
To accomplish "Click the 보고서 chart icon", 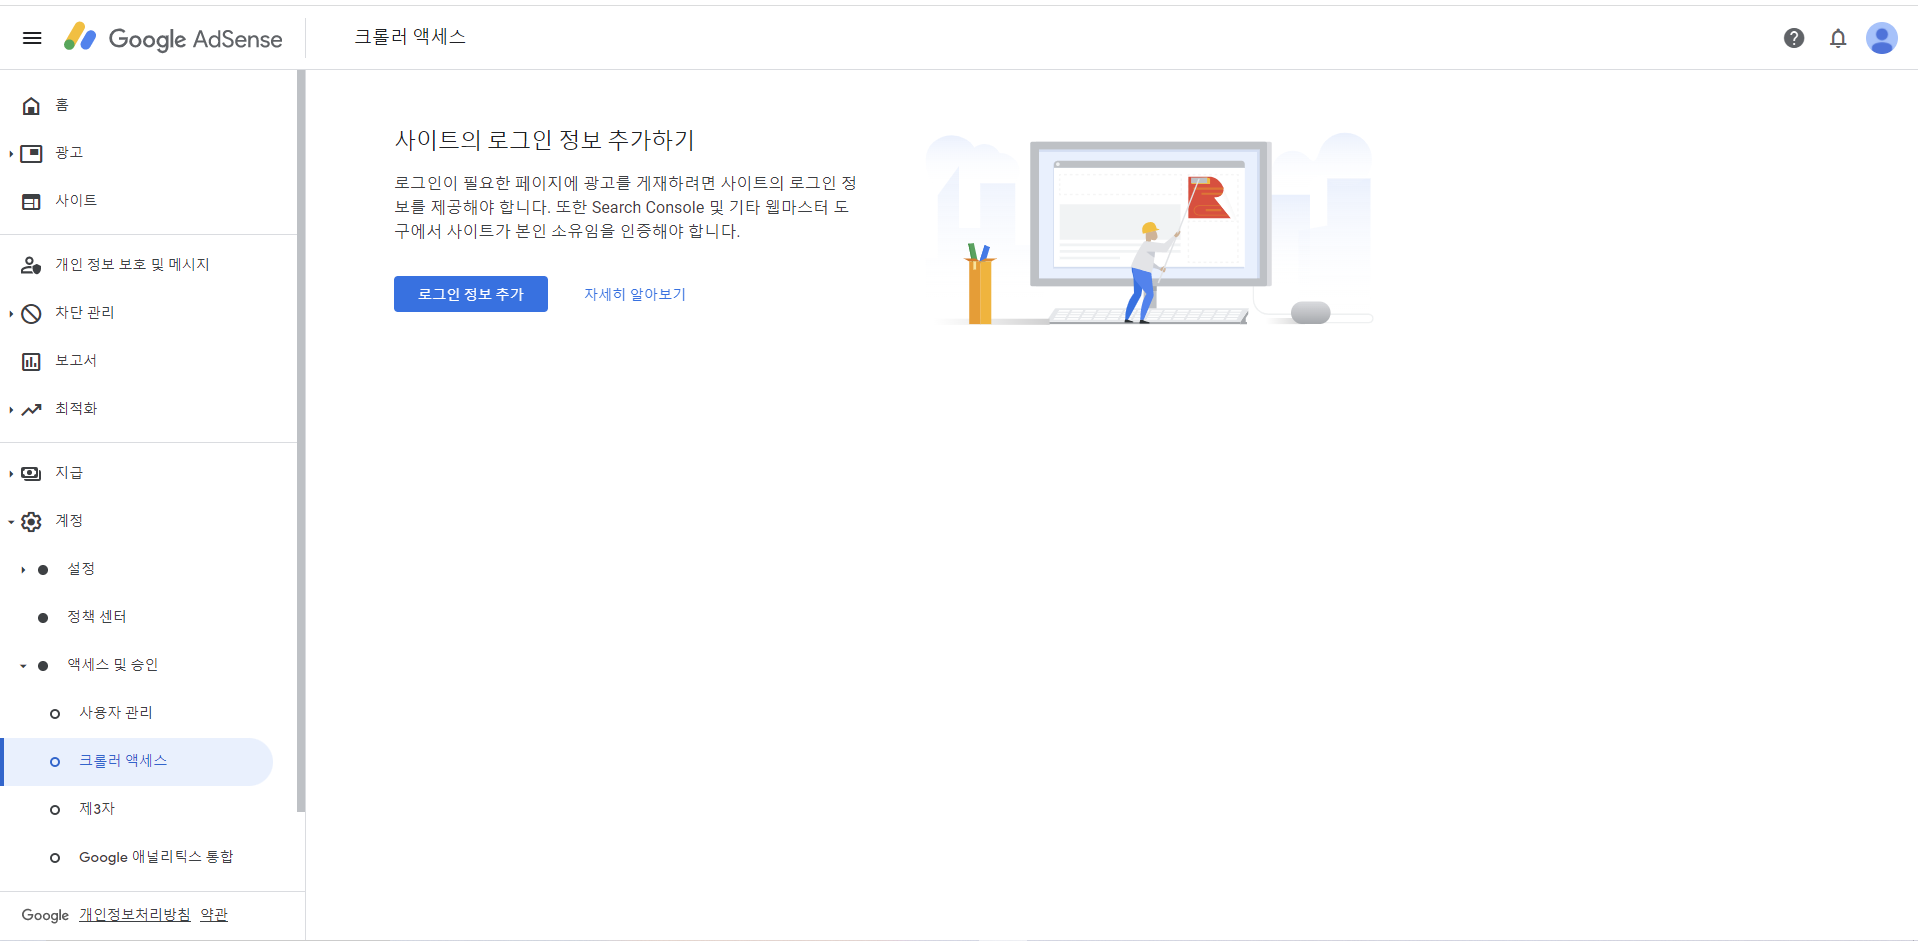I will click(x=32, y=361).
